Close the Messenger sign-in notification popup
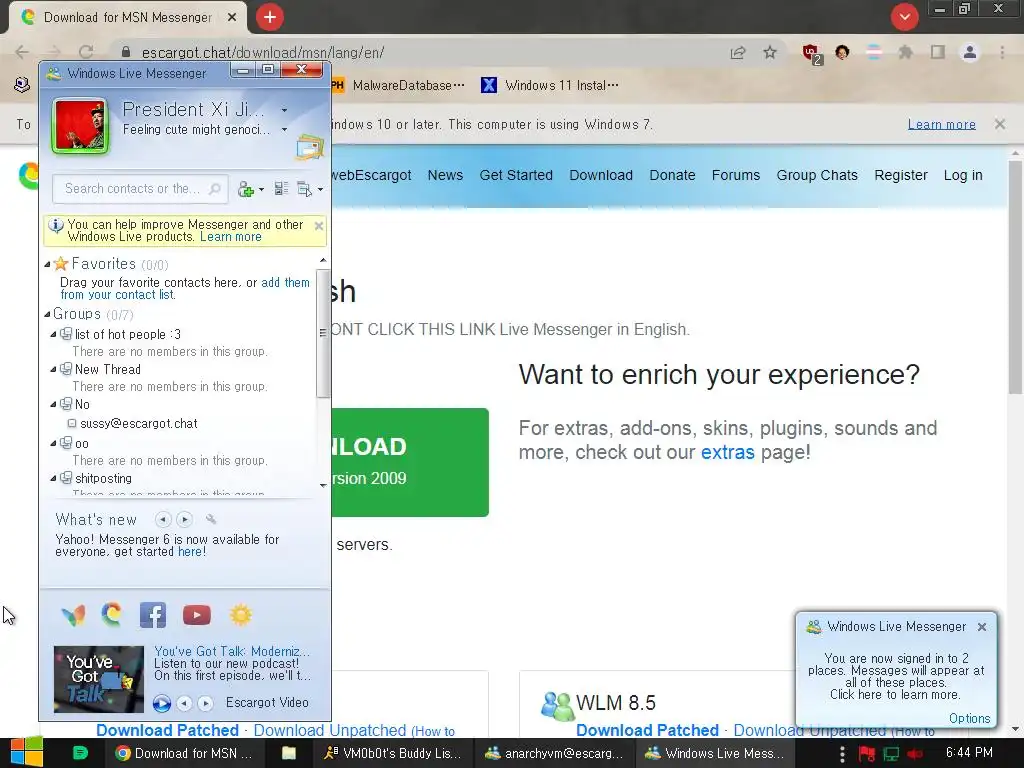 [x=982, y=627]
